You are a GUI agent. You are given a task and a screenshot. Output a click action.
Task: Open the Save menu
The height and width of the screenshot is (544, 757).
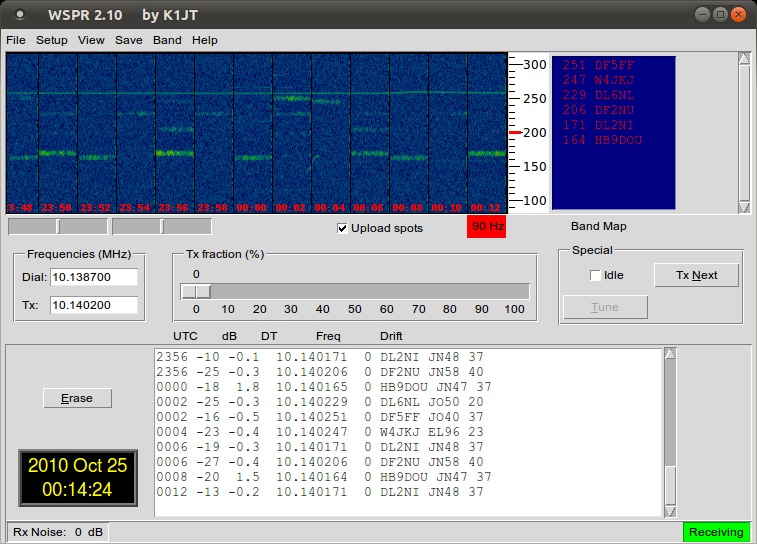click(x=128, y=40)
